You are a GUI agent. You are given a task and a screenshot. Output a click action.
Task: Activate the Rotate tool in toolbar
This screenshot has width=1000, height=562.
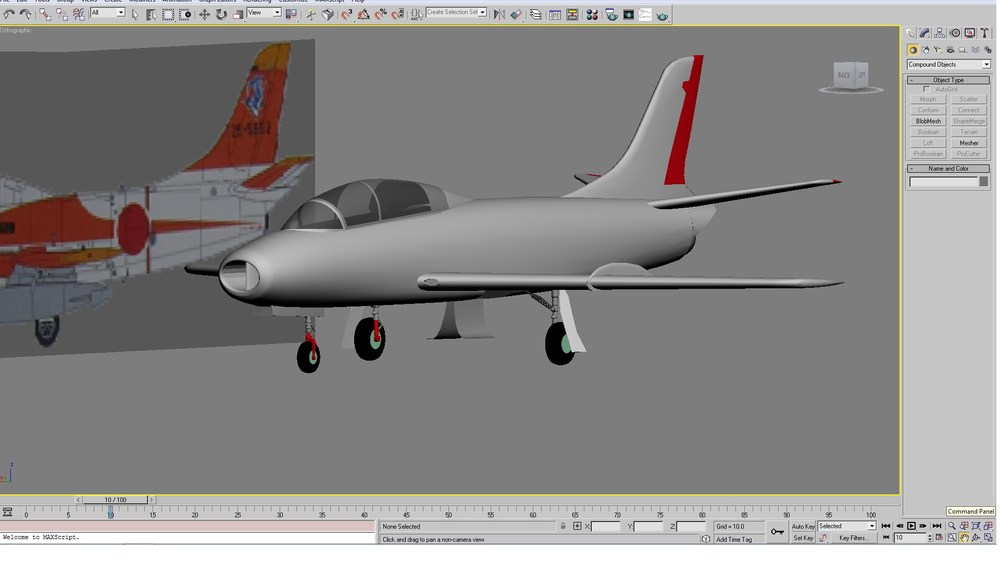(x=221, y=14)
